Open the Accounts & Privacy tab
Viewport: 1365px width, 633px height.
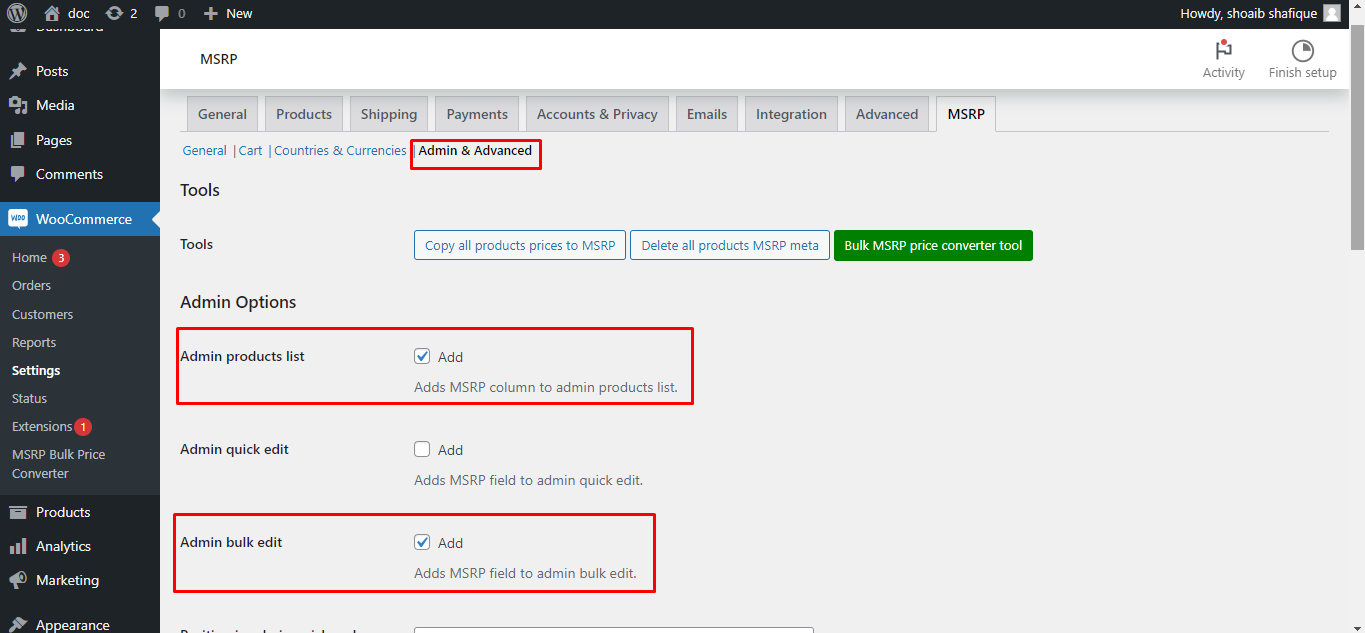click(598, 114)
